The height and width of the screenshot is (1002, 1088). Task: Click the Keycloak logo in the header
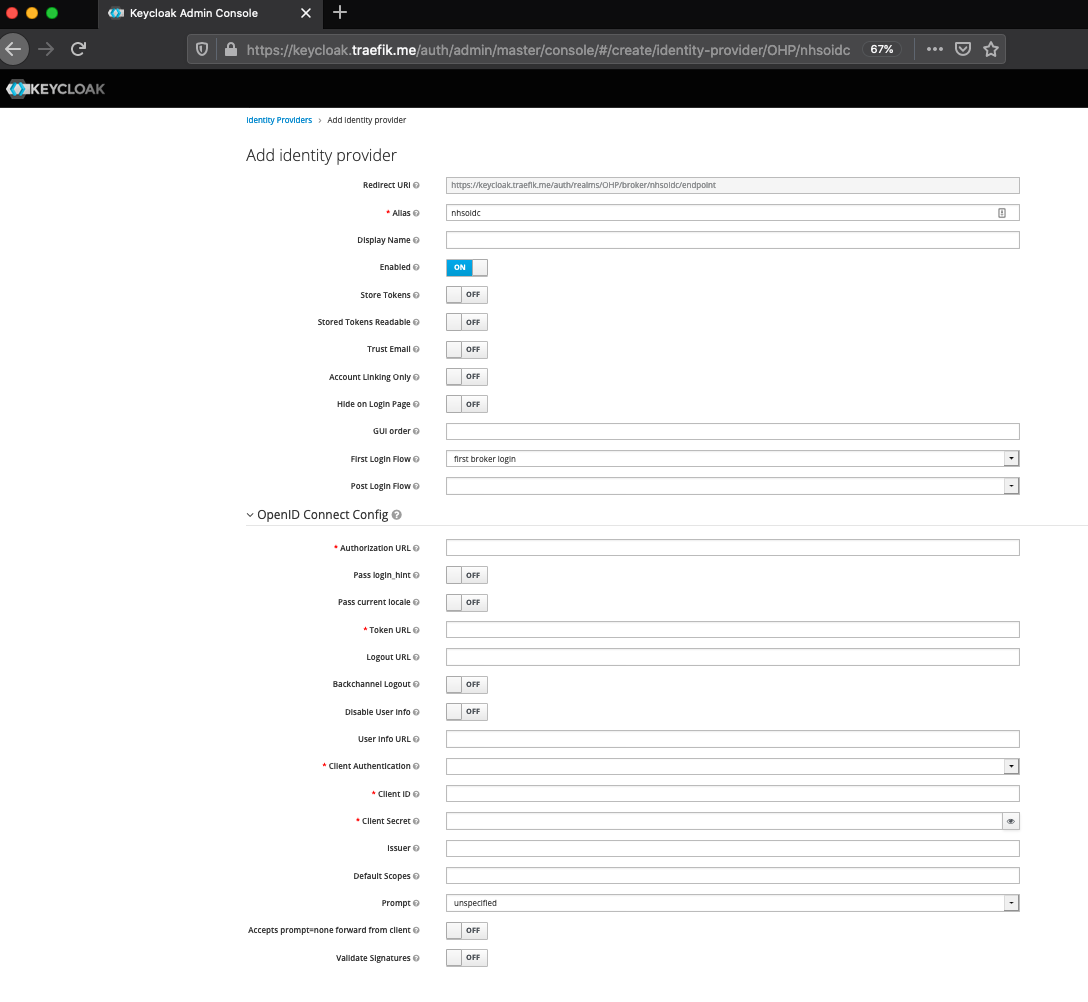(55, 88)
